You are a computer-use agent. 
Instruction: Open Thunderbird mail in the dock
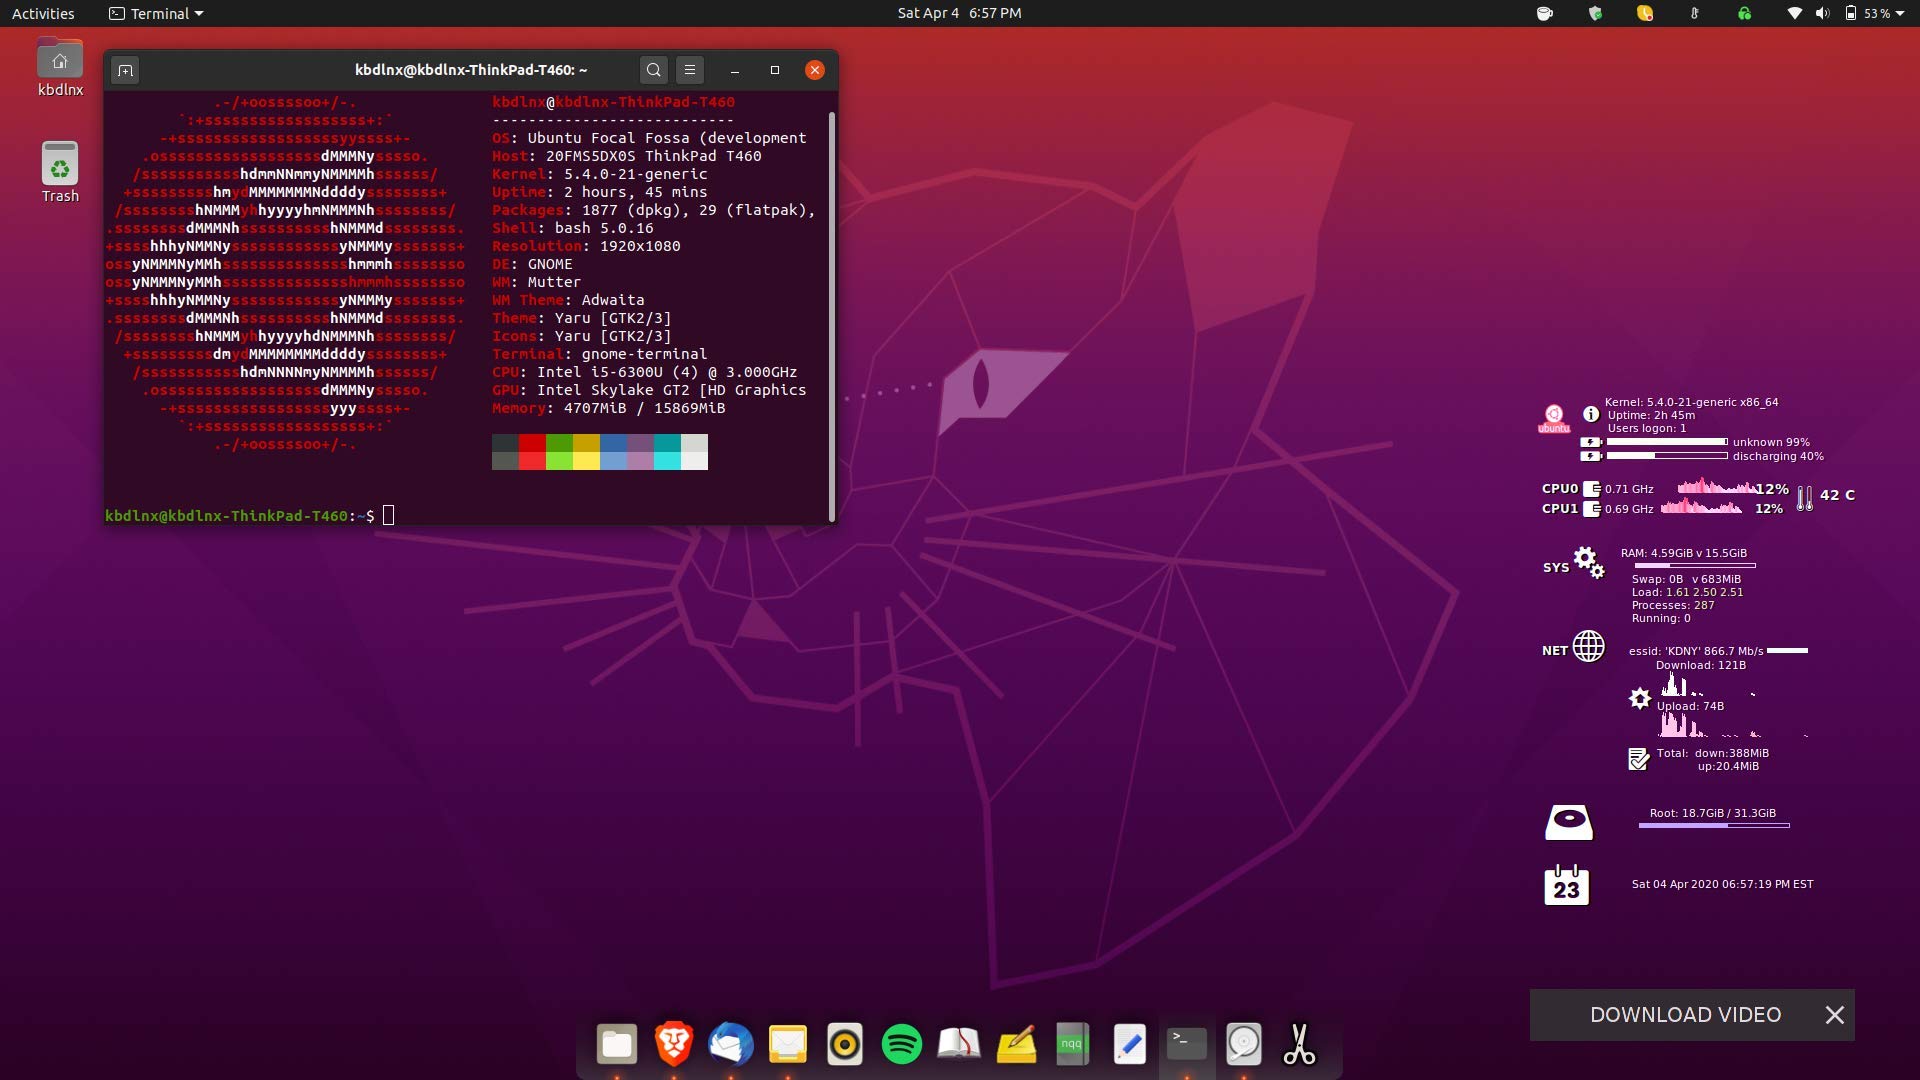tap(730, 1044)
